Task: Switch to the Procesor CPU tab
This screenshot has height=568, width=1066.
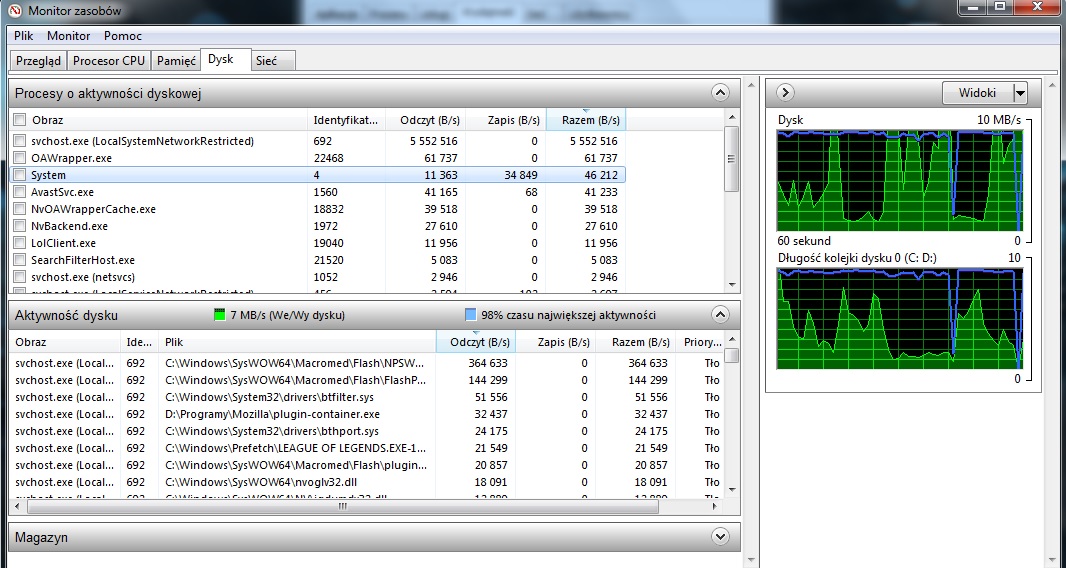Action: 109,61
